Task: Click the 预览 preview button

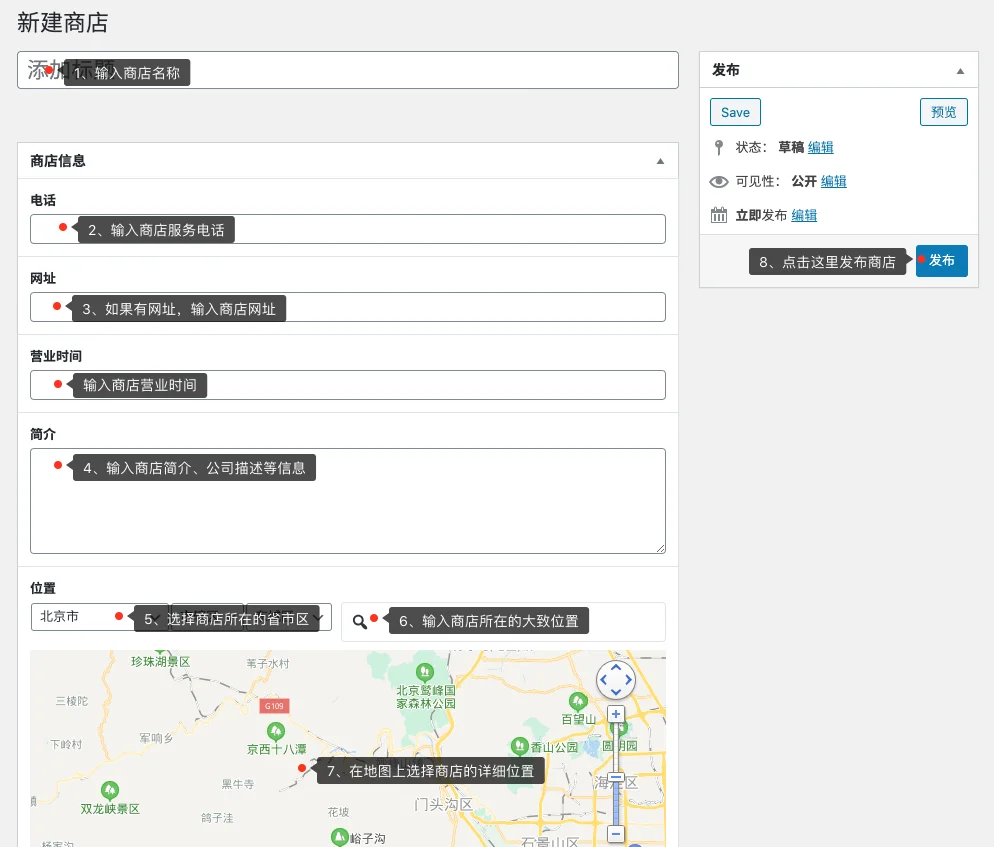Action: [x=943, y=112]
